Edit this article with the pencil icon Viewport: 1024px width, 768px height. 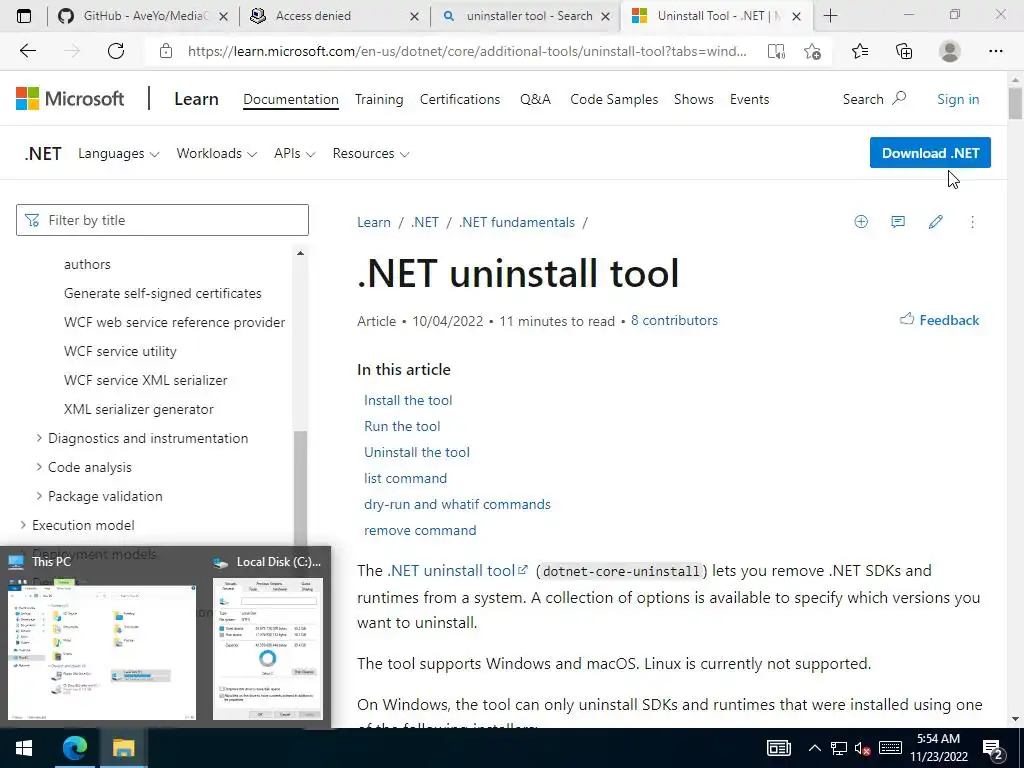935,222
